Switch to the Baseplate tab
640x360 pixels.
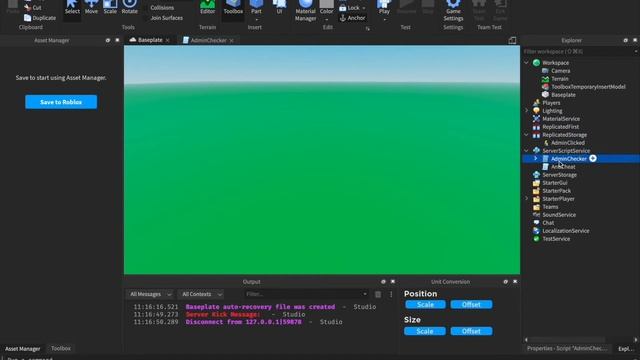149,40
